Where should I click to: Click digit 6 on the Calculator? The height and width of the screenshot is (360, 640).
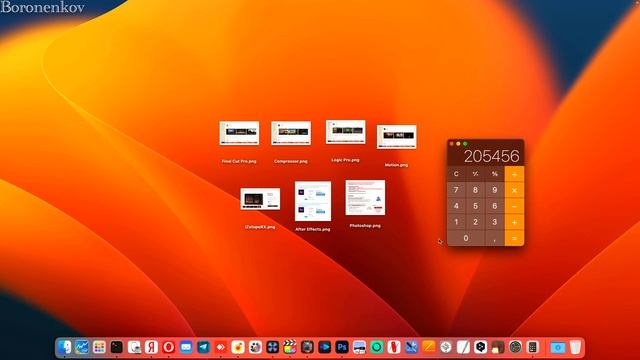495,206
